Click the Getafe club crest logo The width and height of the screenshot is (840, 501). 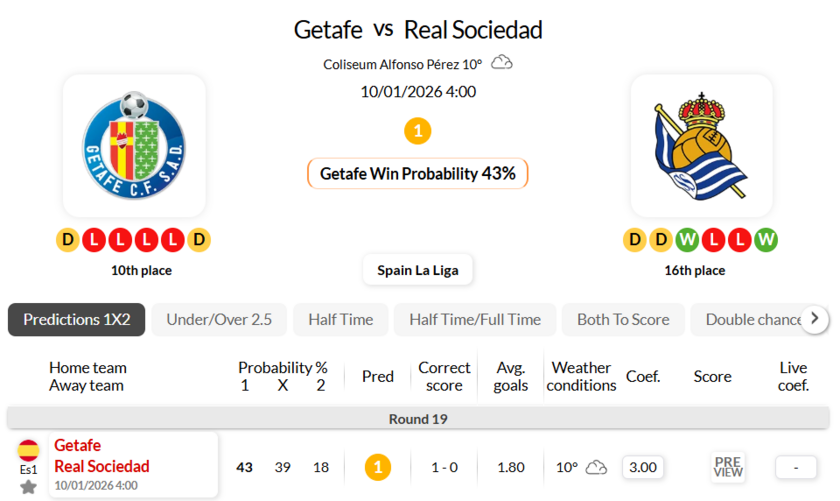134,145
